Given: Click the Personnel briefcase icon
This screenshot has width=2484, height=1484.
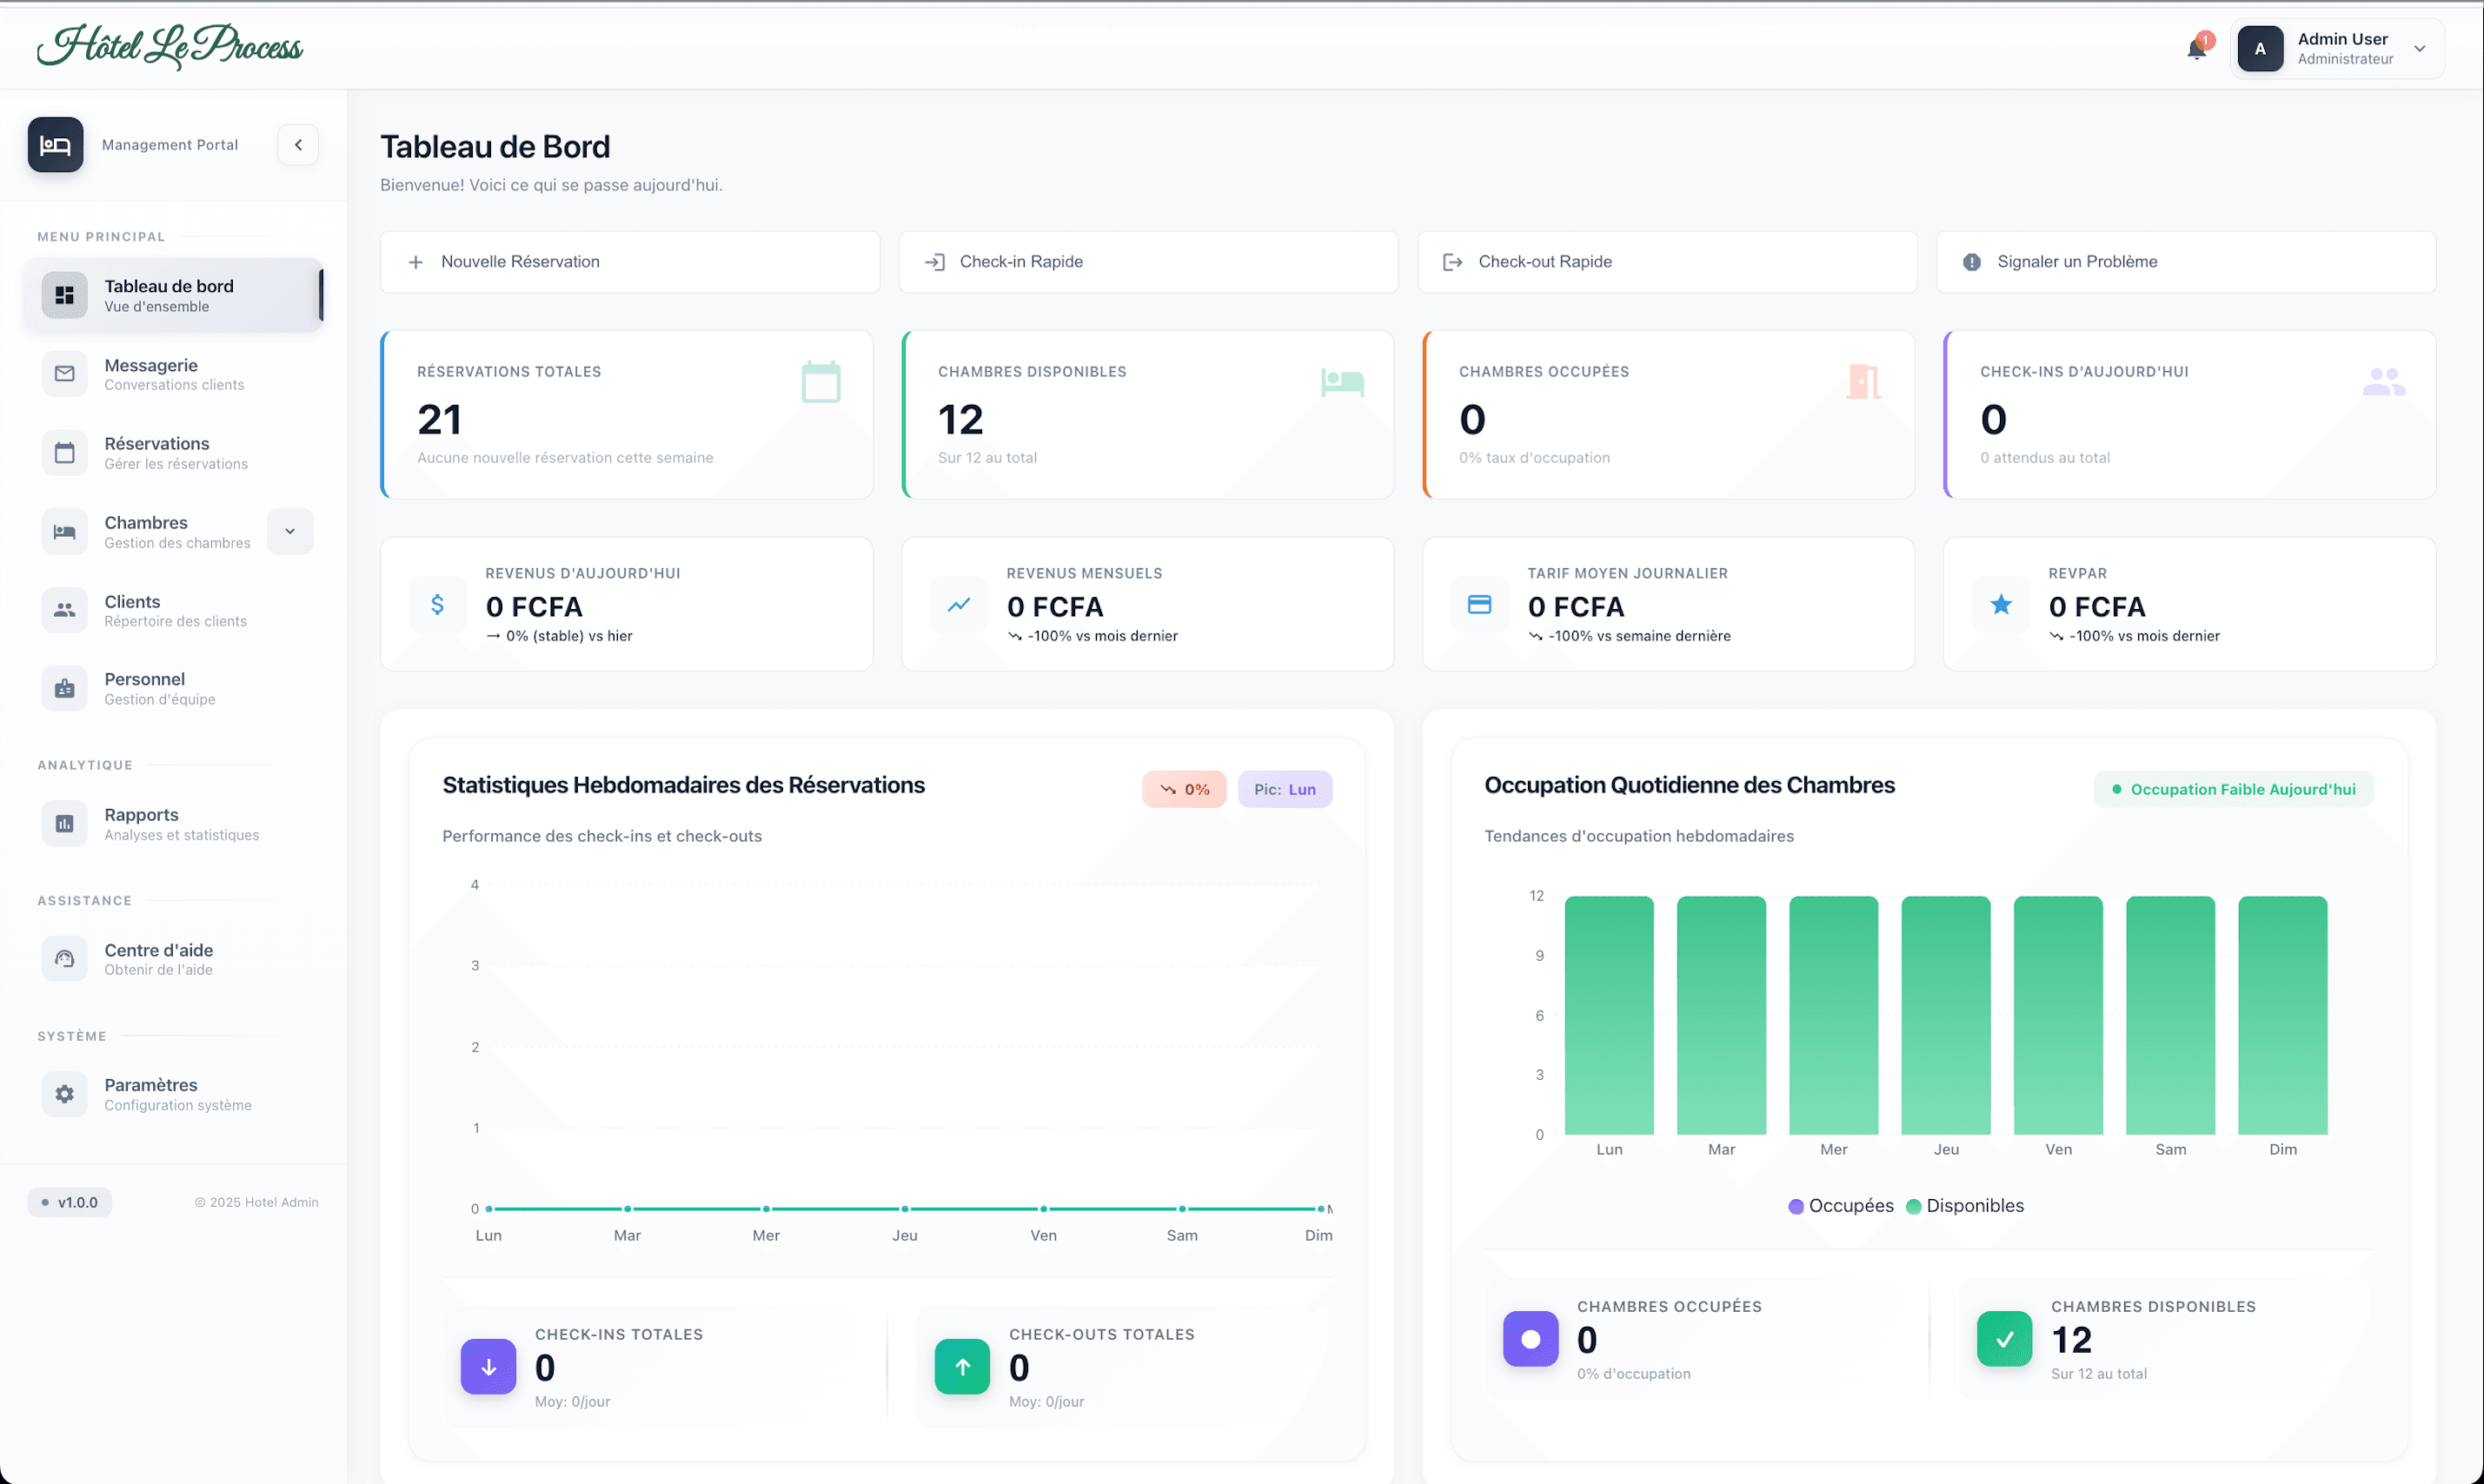Looking at the screenshot, I should click(x=64, y=688).
